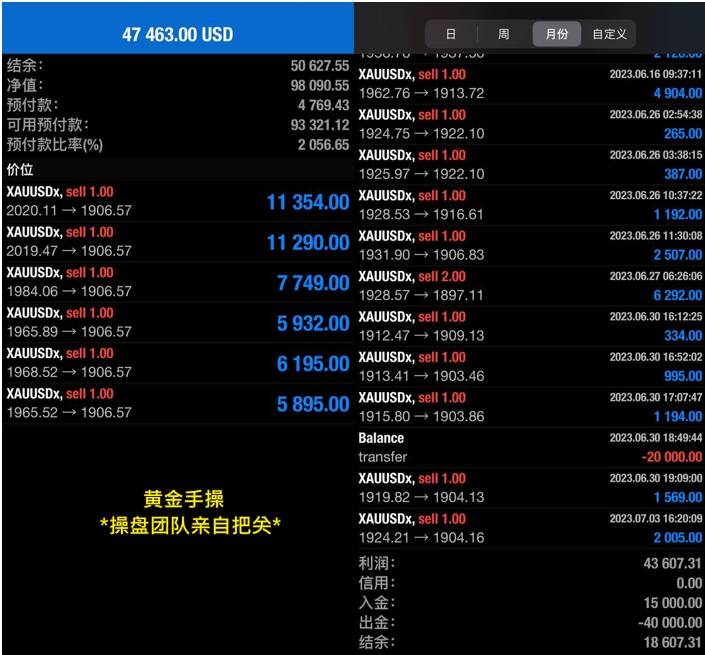
Task: Click the profit amount 334.00
Action: click(x=683, y=336)
